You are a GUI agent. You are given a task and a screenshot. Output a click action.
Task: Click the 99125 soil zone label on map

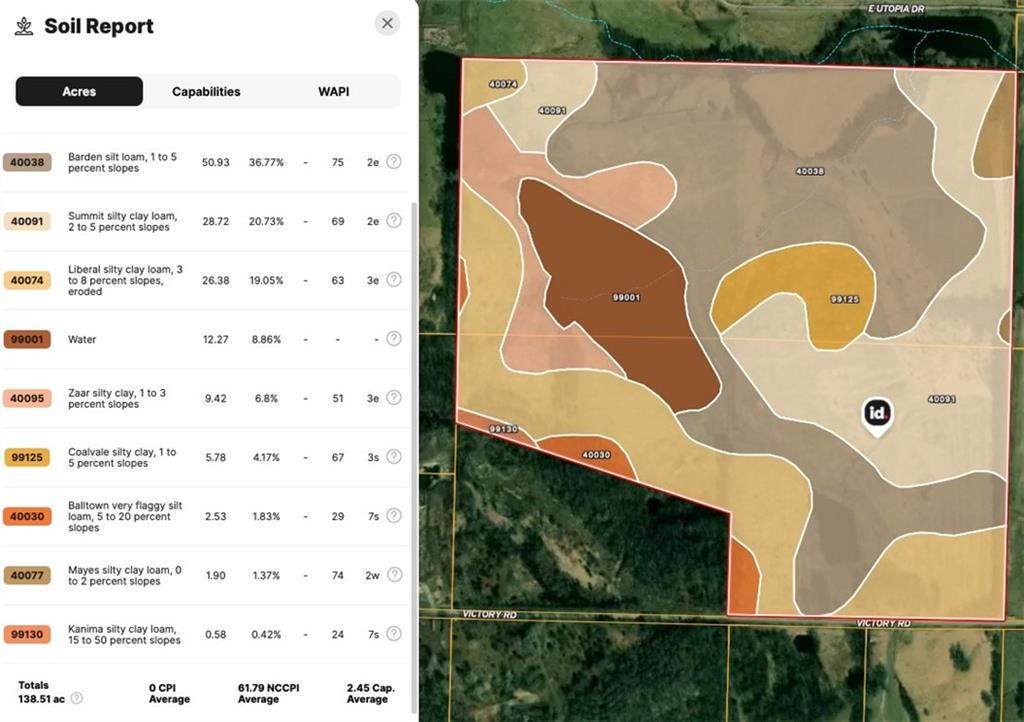(844, 299)
